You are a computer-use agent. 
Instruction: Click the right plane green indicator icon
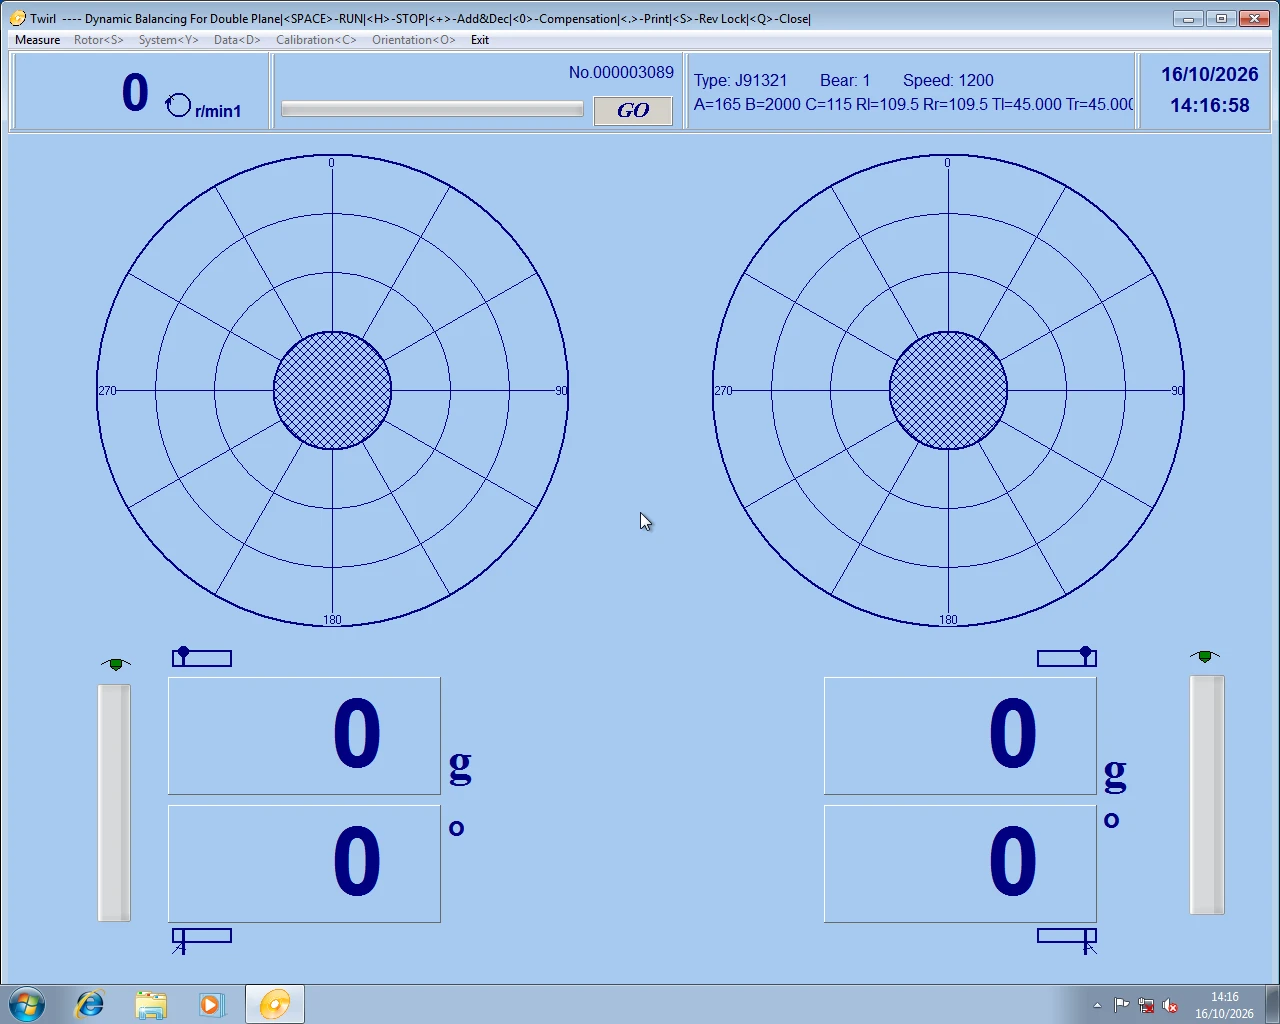pos(1205,656)
